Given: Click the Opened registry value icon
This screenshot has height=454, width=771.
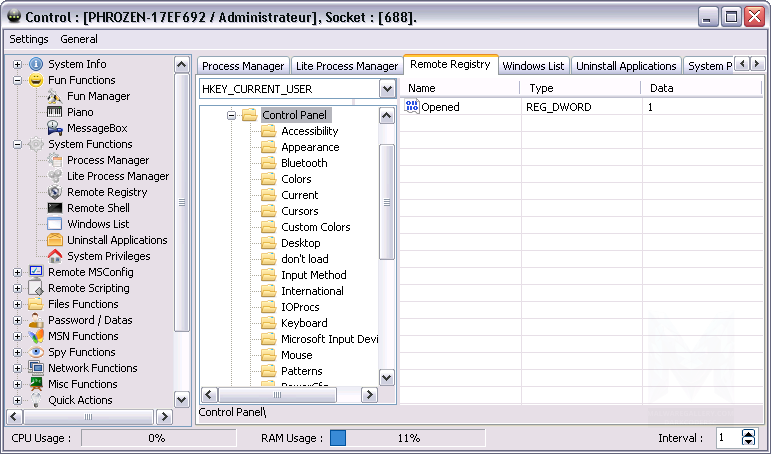Looking at the screenshot, I should point(412,107).
